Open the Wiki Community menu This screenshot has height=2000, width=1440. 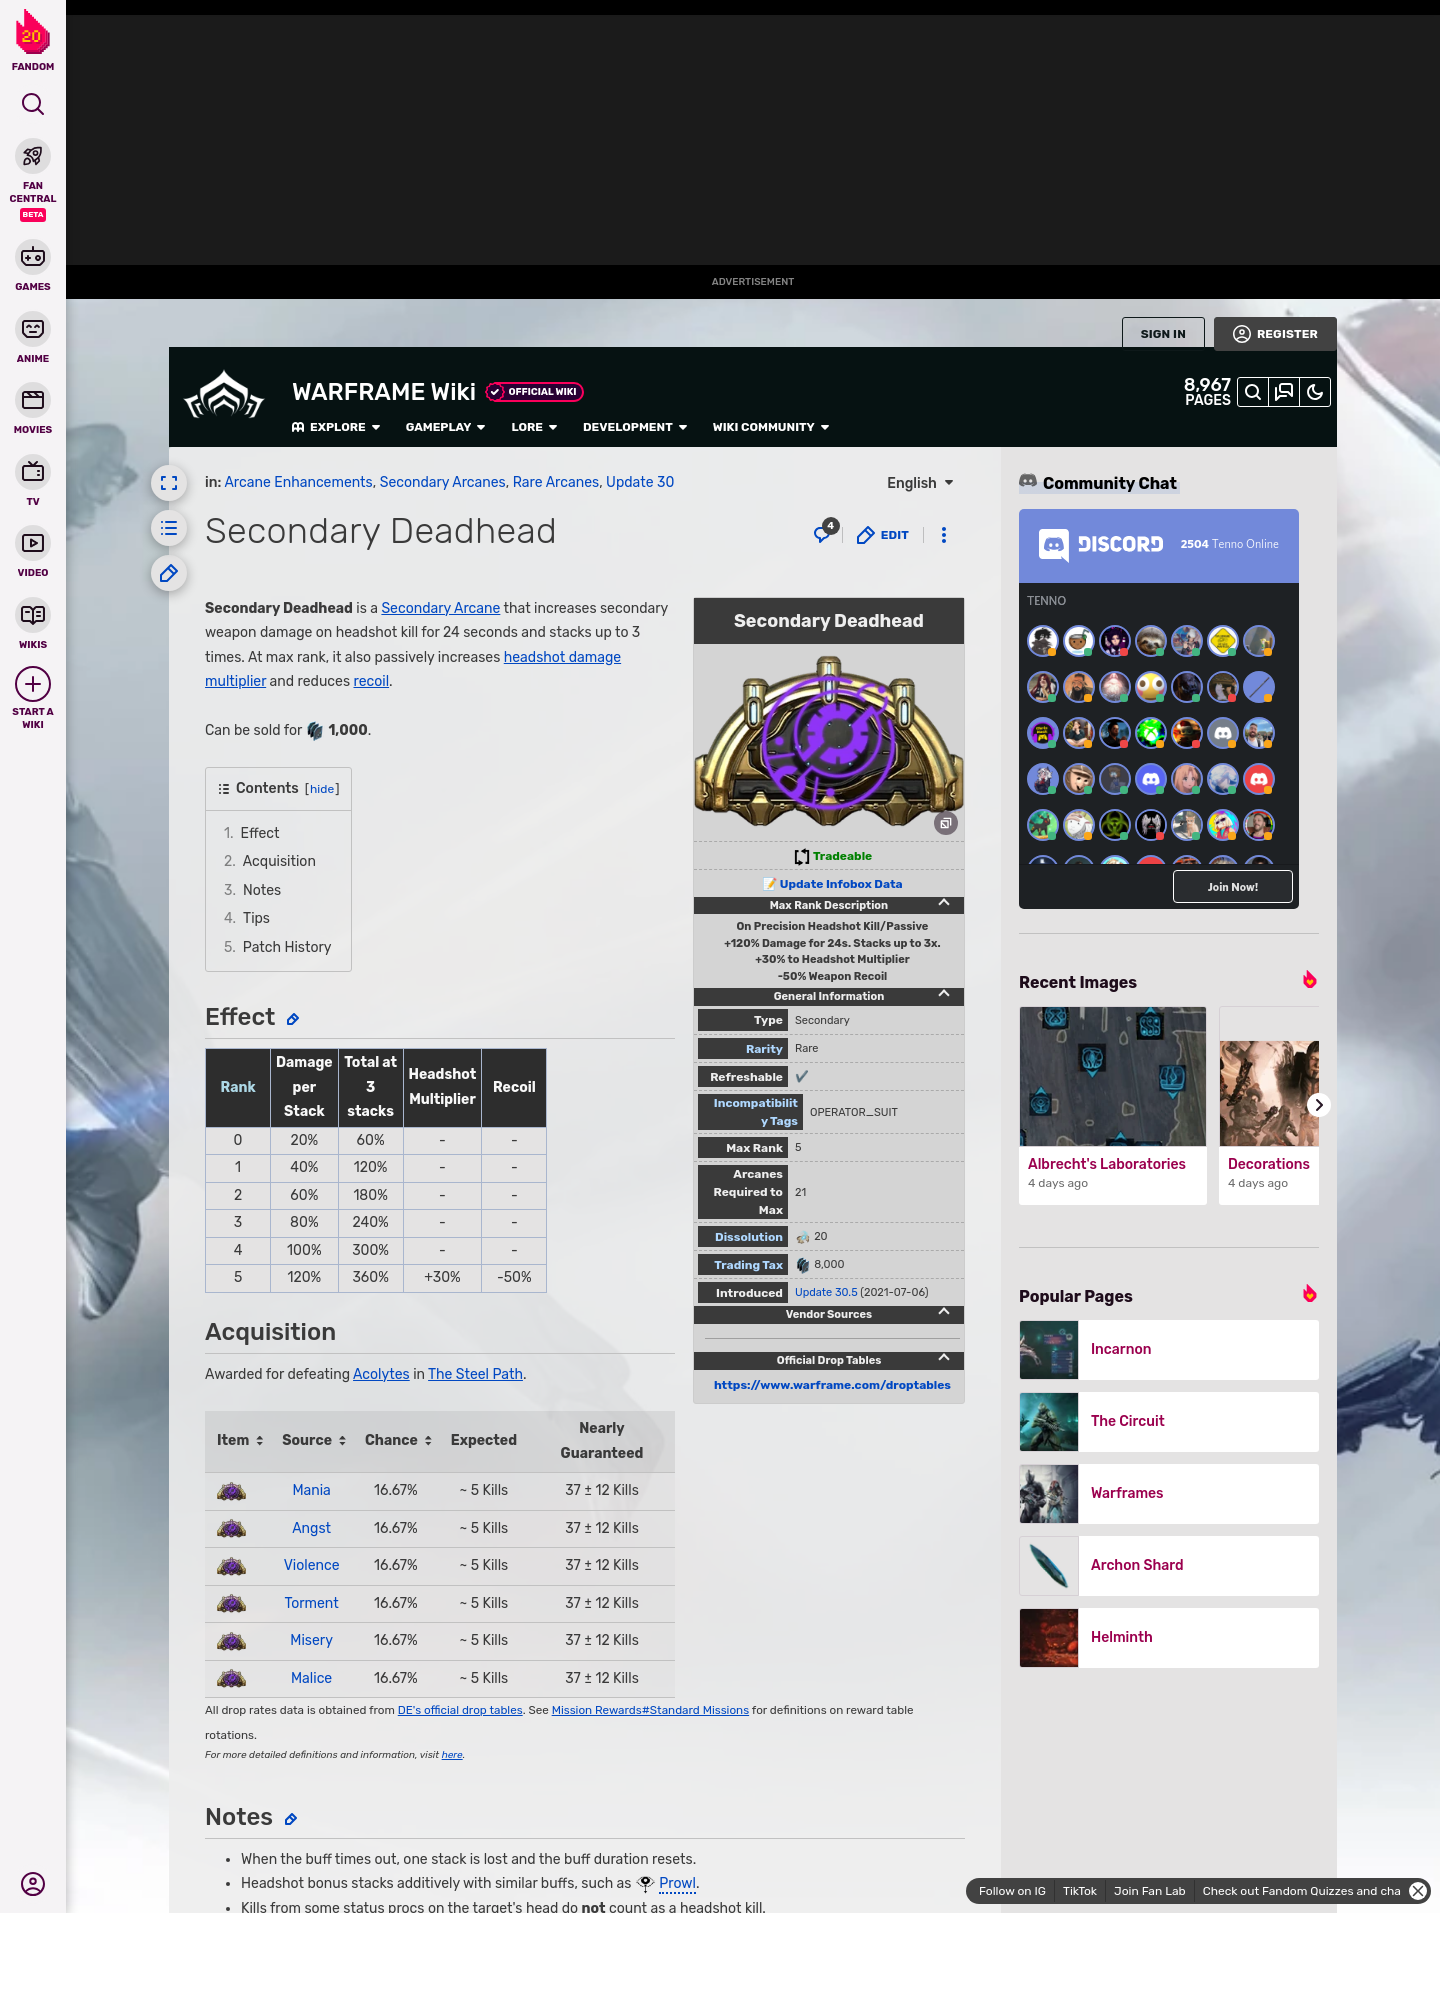(771, 427)
